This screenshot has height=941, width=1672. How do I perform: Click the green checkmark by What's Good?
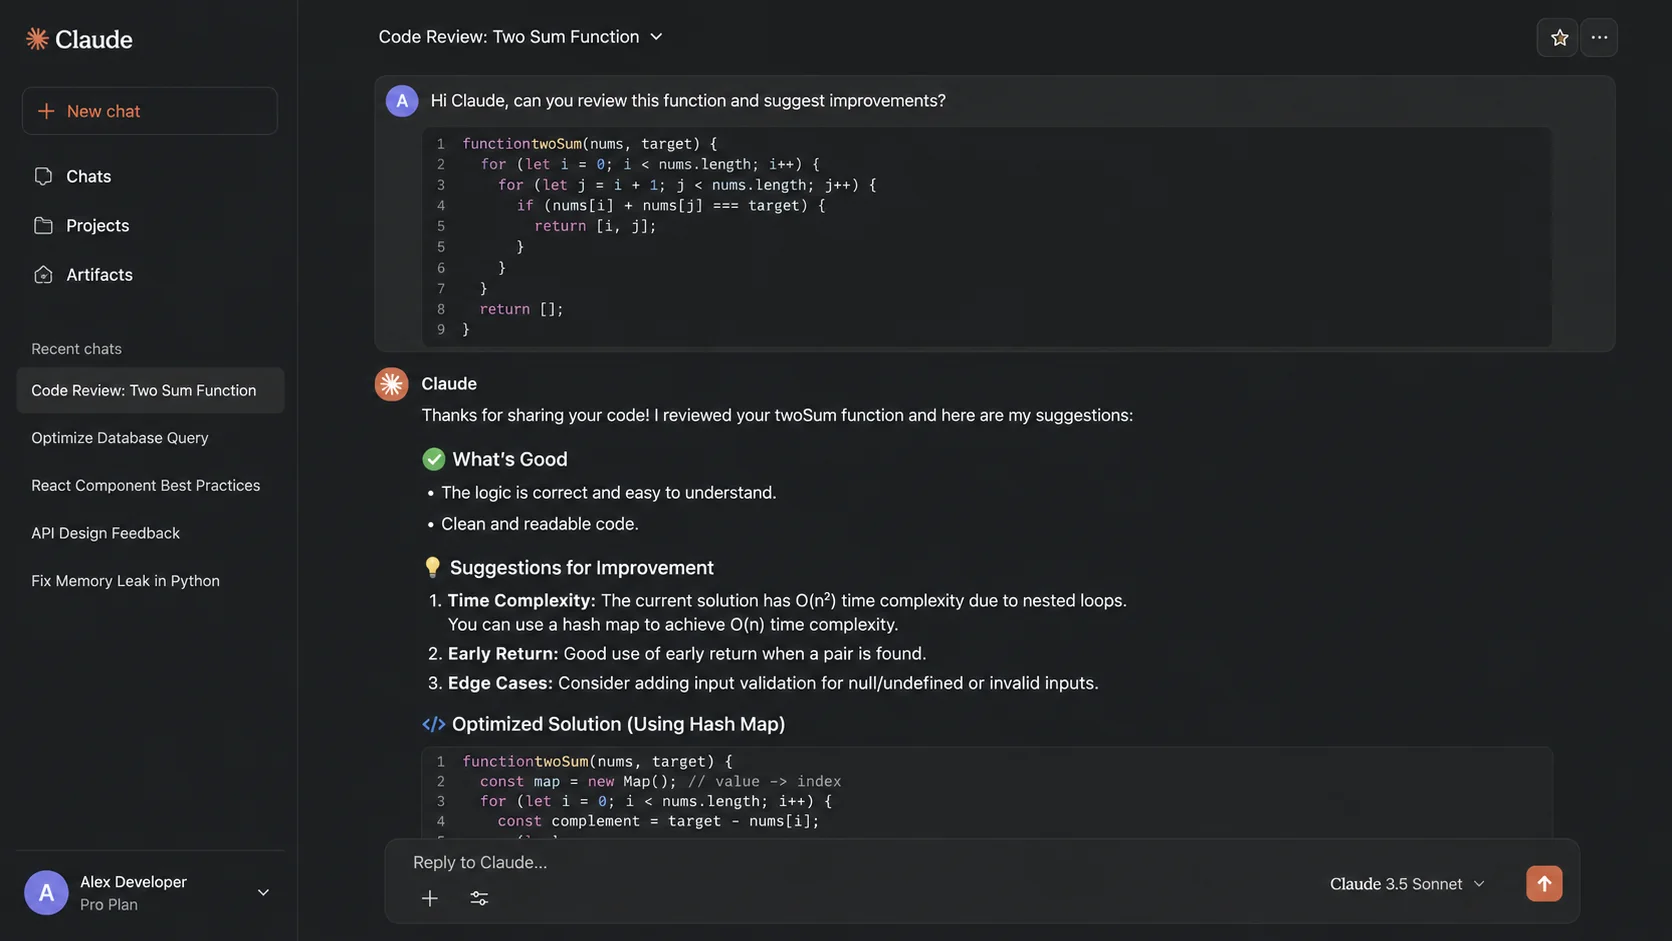[433, 459]
